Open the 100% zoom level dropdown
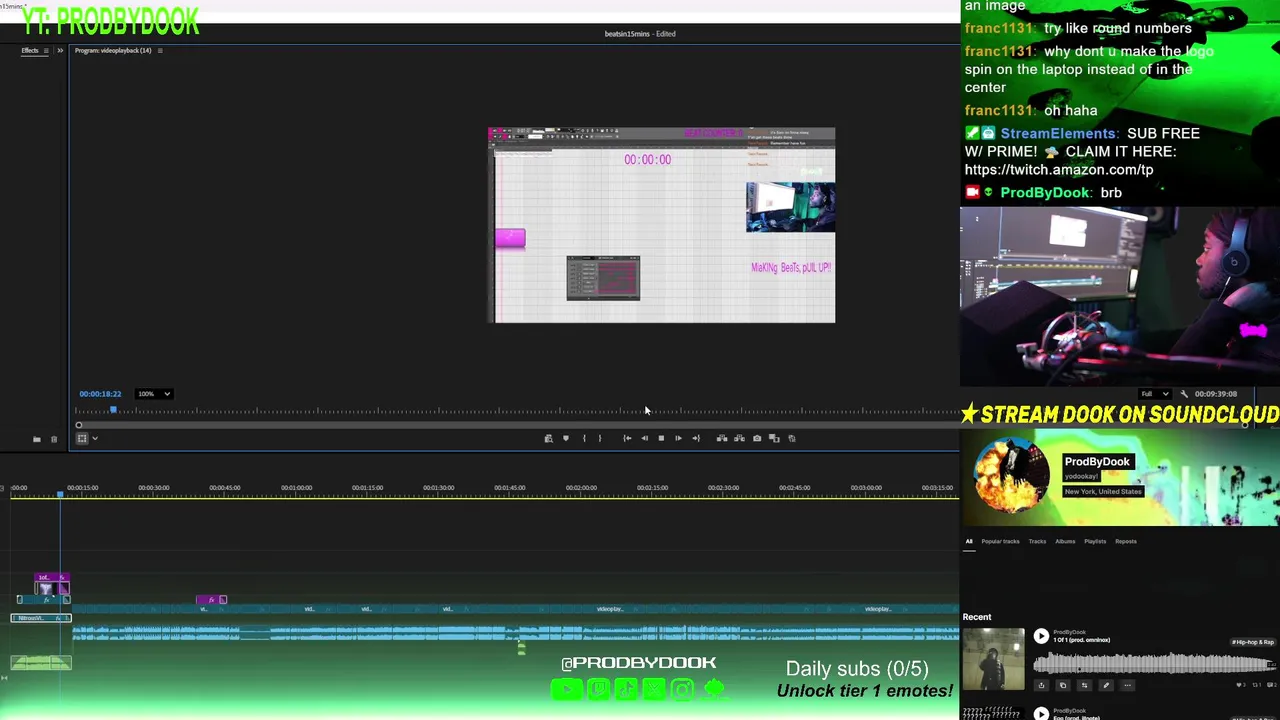The width and height of the screenshot is (1280, 720). point(154,394)
